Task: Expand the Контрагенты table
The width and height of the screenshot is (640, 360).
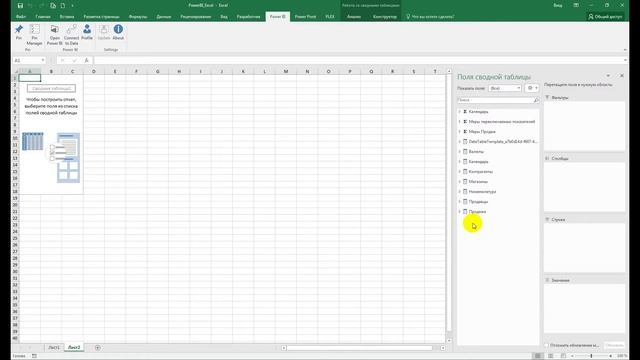Action: click(460, 171)
